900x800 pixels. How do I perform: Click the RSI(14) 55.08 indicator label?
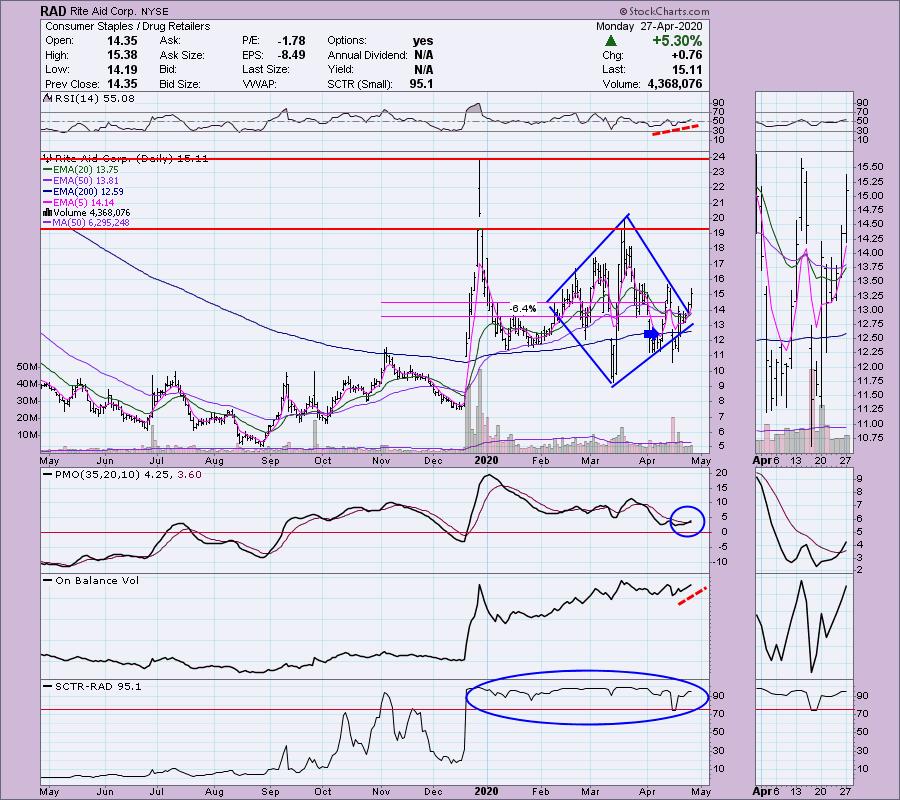(94, 99)
